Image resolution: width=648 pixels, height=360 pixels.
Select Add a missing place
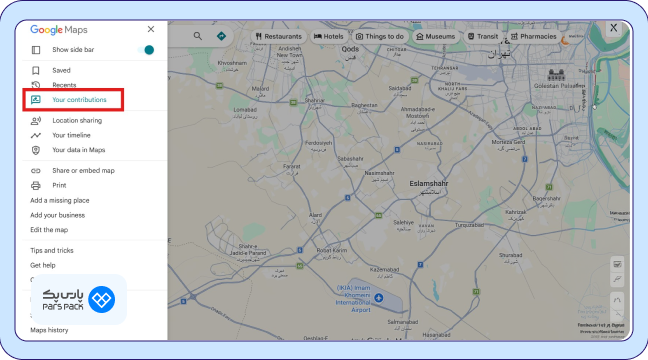(x=60, y=200)
